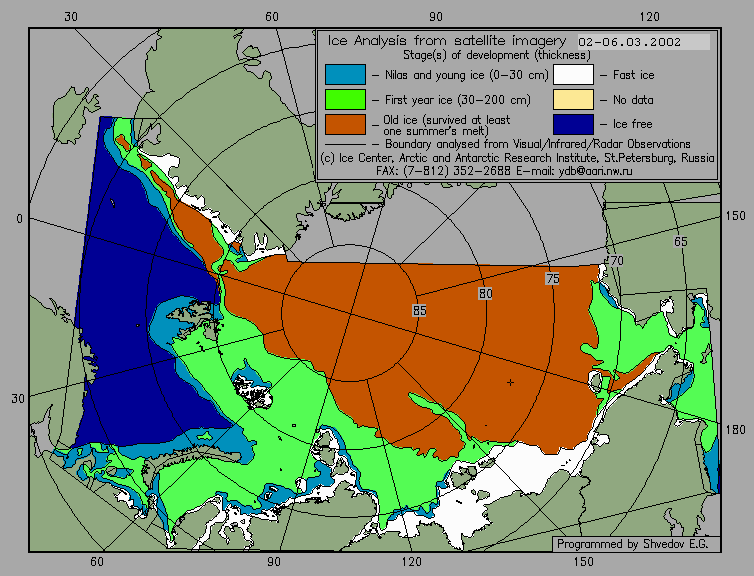Click 'Nilas and young ice (0-30 cm)' label
The height and width of the screenshot is (576, 754).
(466, 75)
